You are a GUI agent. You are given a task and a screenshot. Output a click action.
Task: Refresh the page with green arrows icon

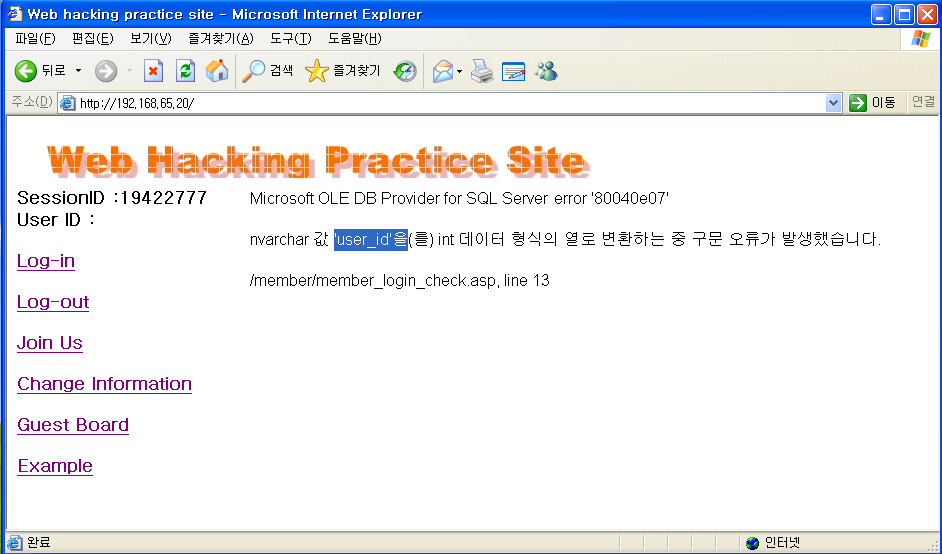pyautogui.click(x=185, y=71)
